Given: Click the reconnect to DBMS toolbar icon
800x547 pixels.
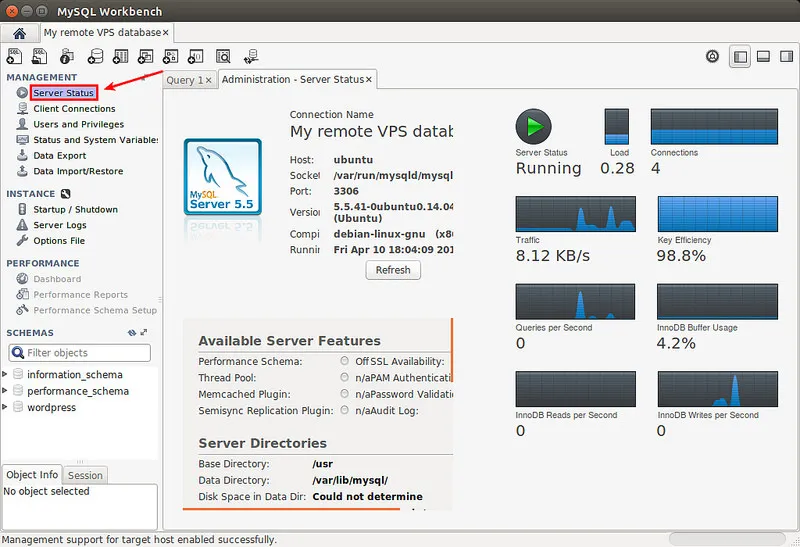Looking at the screenshot, I should pos(250,56).
